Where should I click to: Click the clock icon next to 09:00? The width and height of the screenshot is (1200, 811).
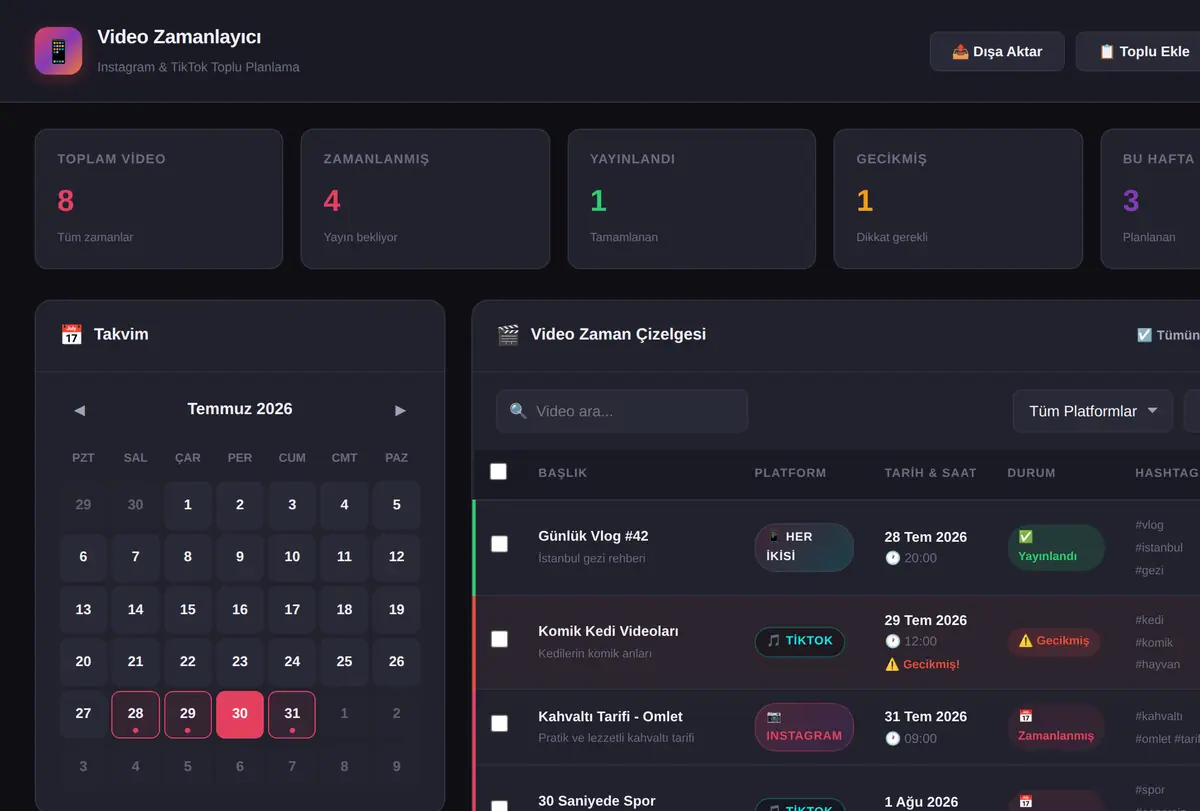(893, 739)
